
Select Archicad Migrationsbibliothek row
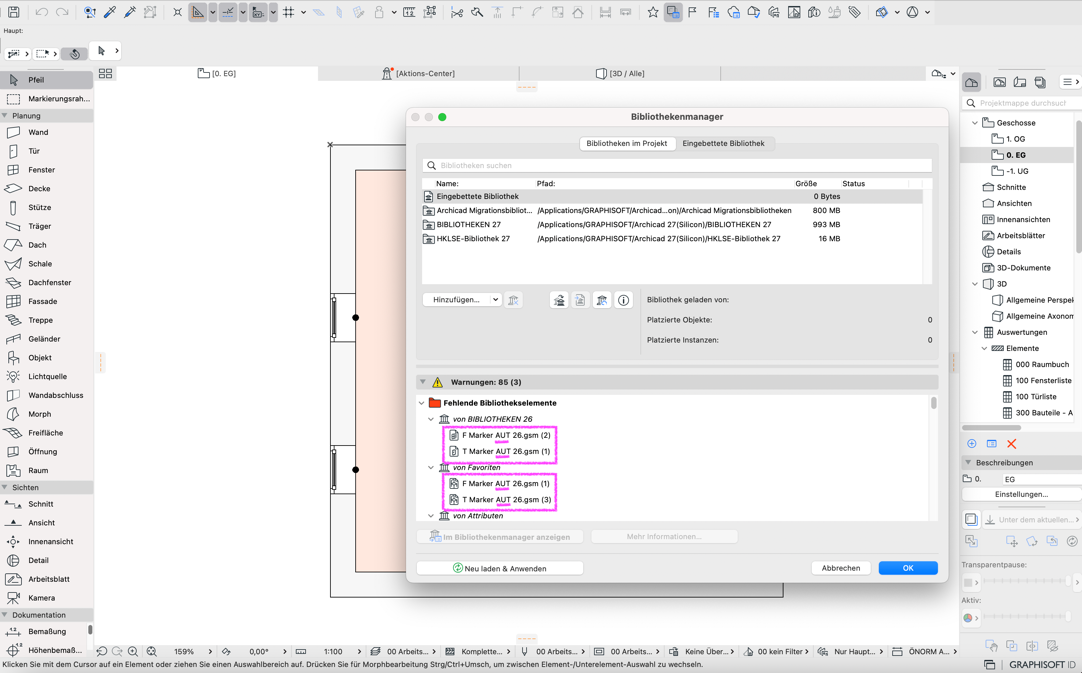pyautogui.click(x=672, y=211)
